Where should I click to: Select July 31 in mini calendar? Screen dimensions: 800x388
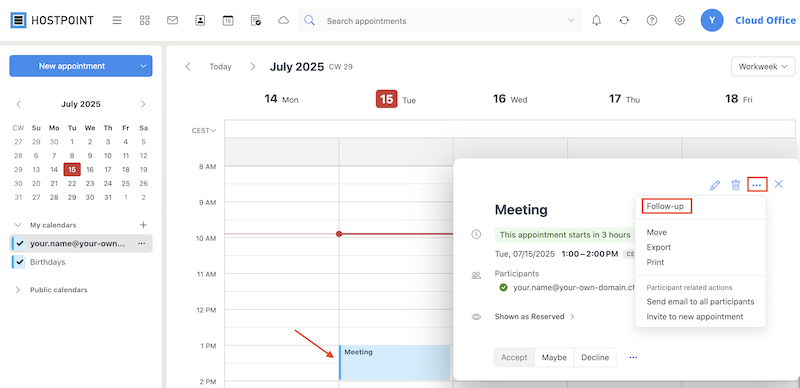[x=108, y=197]
